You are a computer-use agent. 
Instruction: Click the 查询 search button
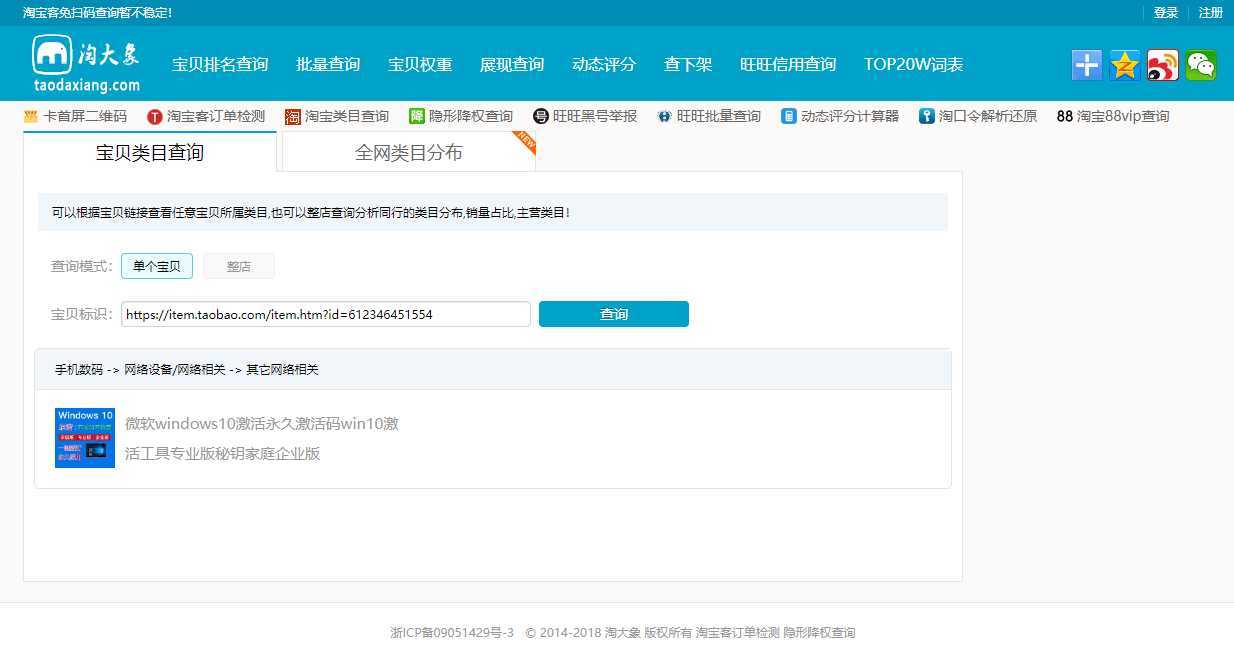click(614, 314)
